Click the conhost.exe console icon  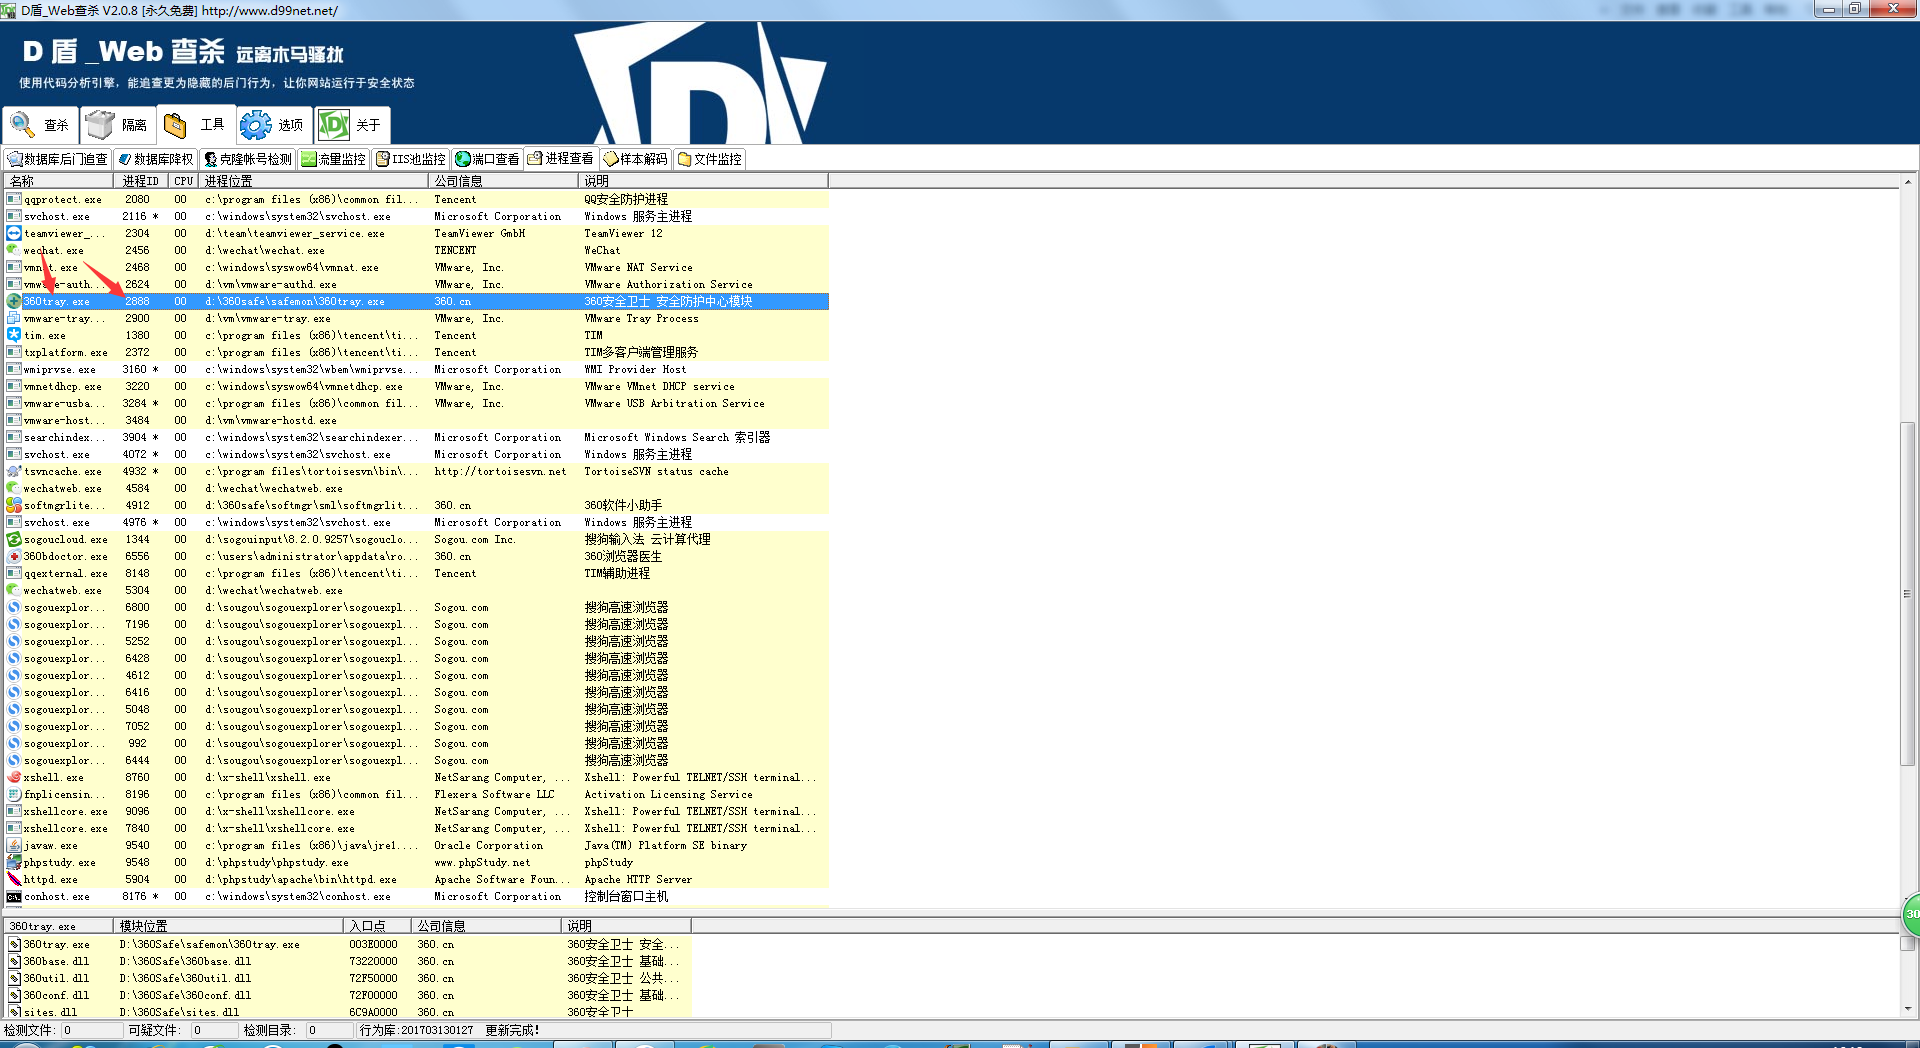point(14,896)
